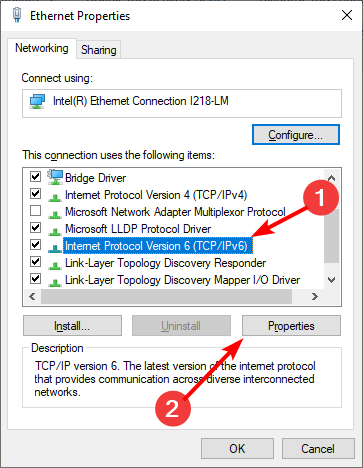Click the Link-Layer Topology Discovery Responder icon

(x=55, y=265)
